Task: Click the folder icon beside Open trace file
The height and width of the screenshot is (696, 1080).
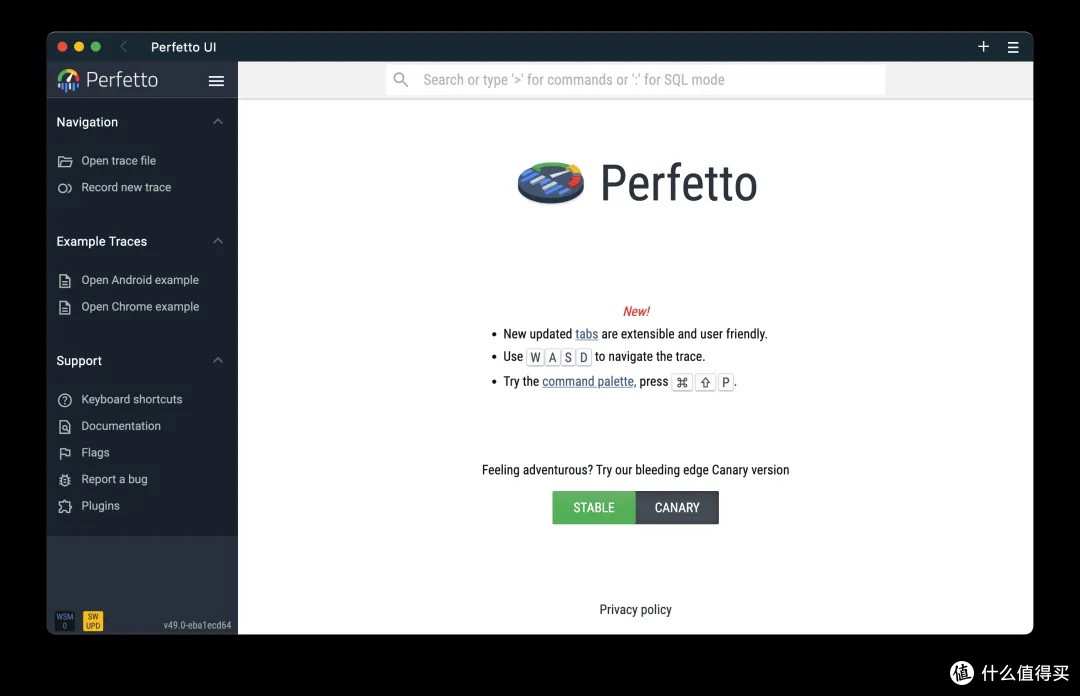Action: 65,161
